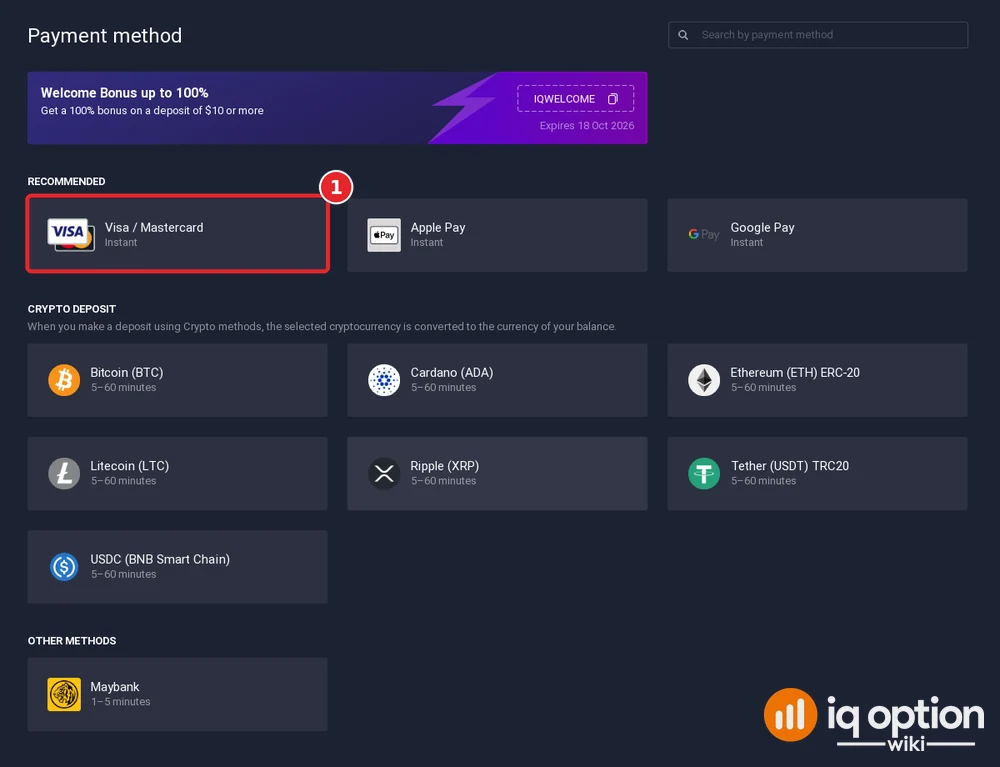This screenshot has height=767, width=1000.
Task: Select Tether (USDT) TRC20 deposit option
Action: [818, 473]
